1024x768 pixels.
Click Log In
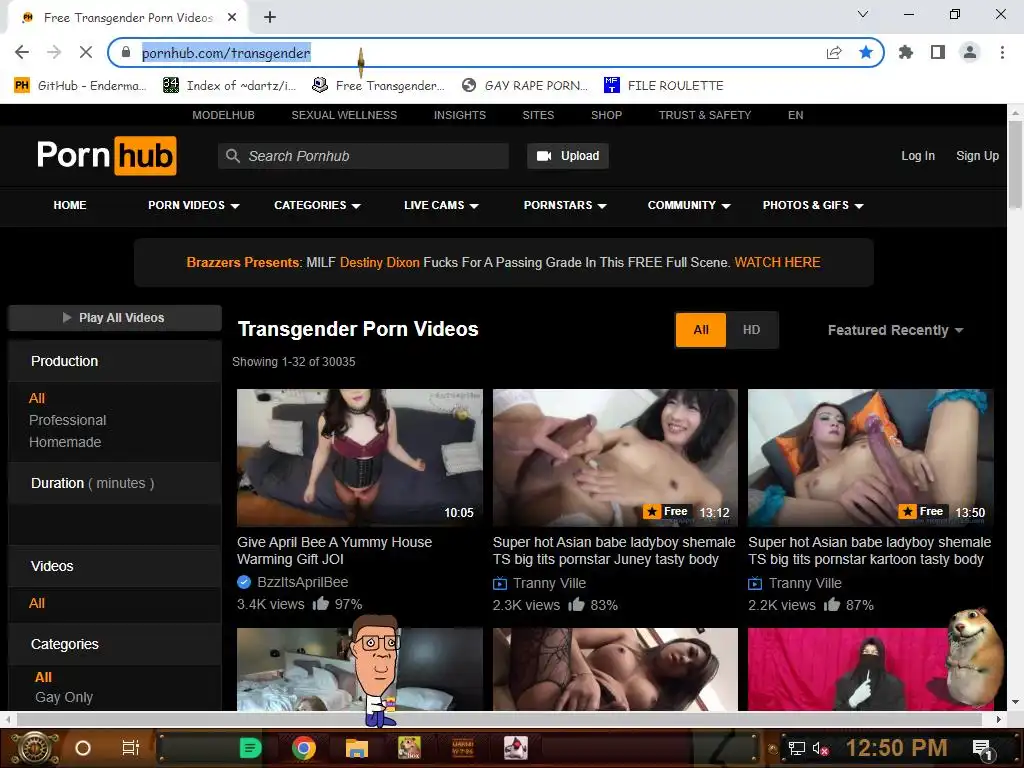(918, 156)
